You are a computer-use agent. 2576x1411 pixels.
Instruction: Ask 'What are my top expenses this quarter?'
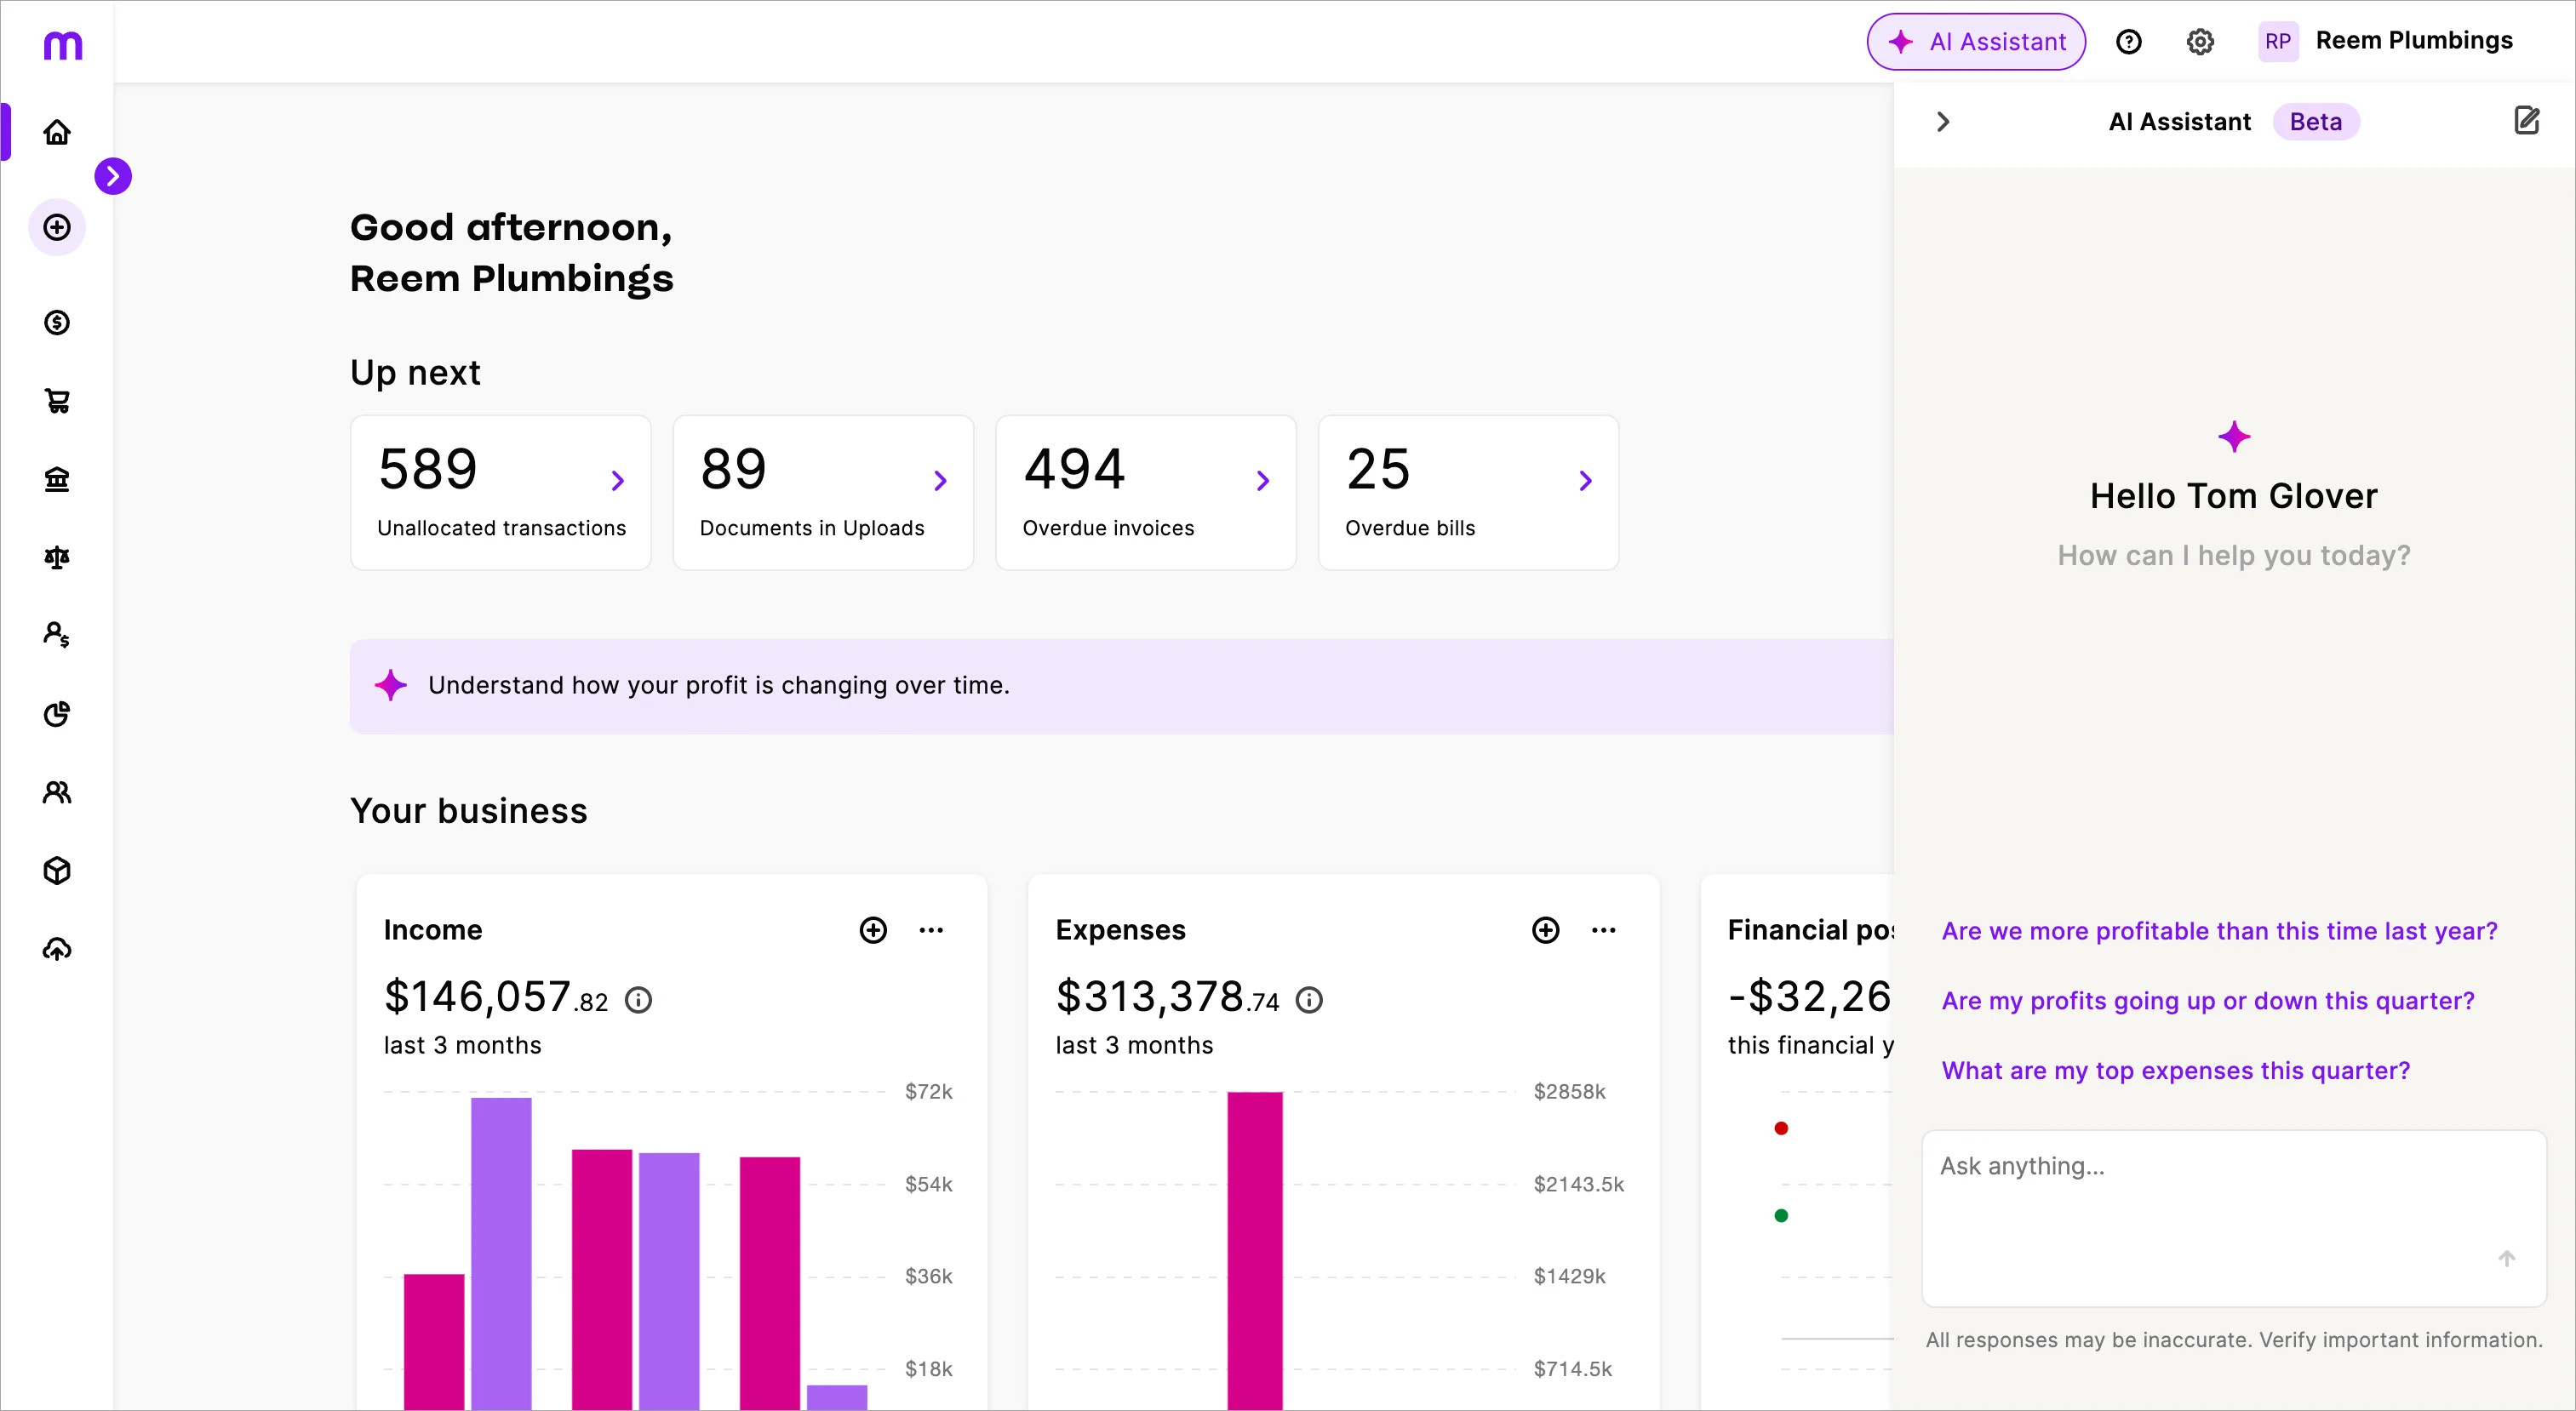2175,1071
